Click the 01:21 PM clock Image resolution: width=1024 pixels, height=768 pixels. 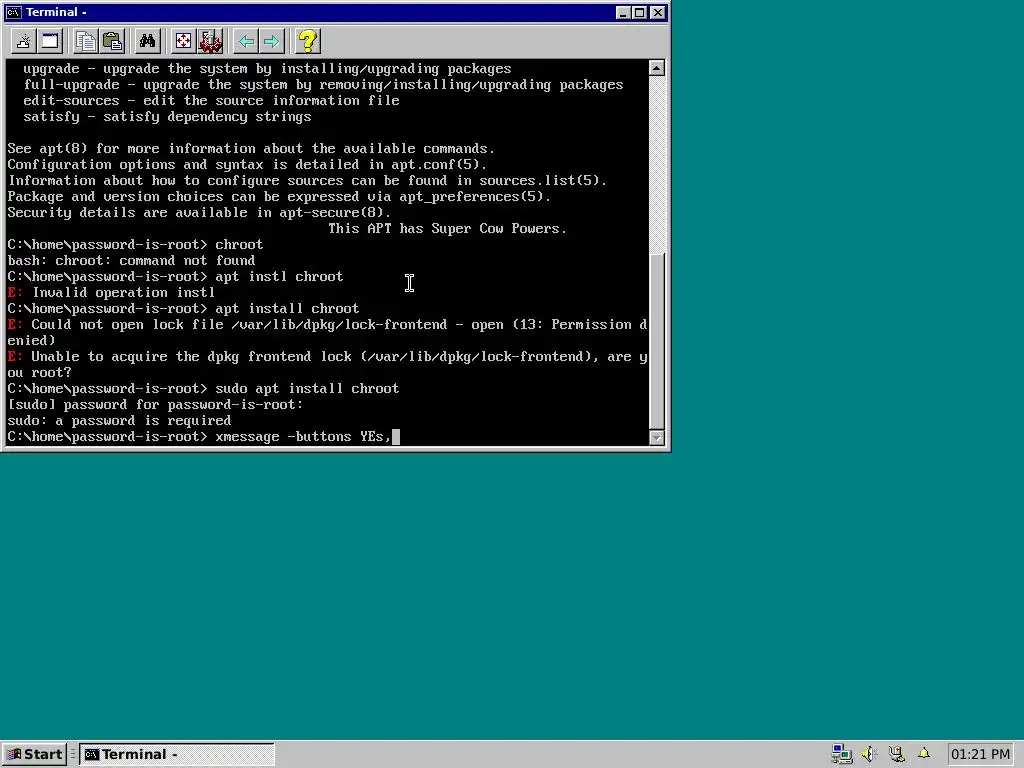click(980, 754)
